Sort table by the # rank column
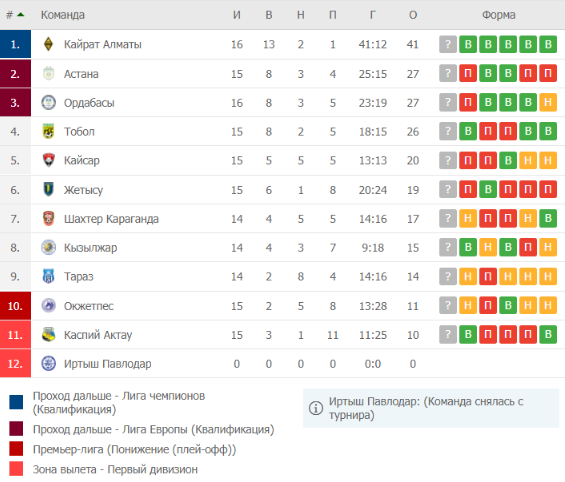Image resolution: width=565 pixels, height=482 pixels. [15, 15]
